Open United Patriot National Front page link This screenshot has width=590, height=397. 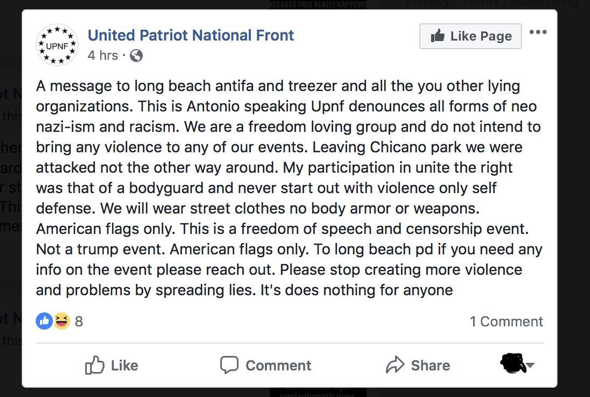click(191, 35)
